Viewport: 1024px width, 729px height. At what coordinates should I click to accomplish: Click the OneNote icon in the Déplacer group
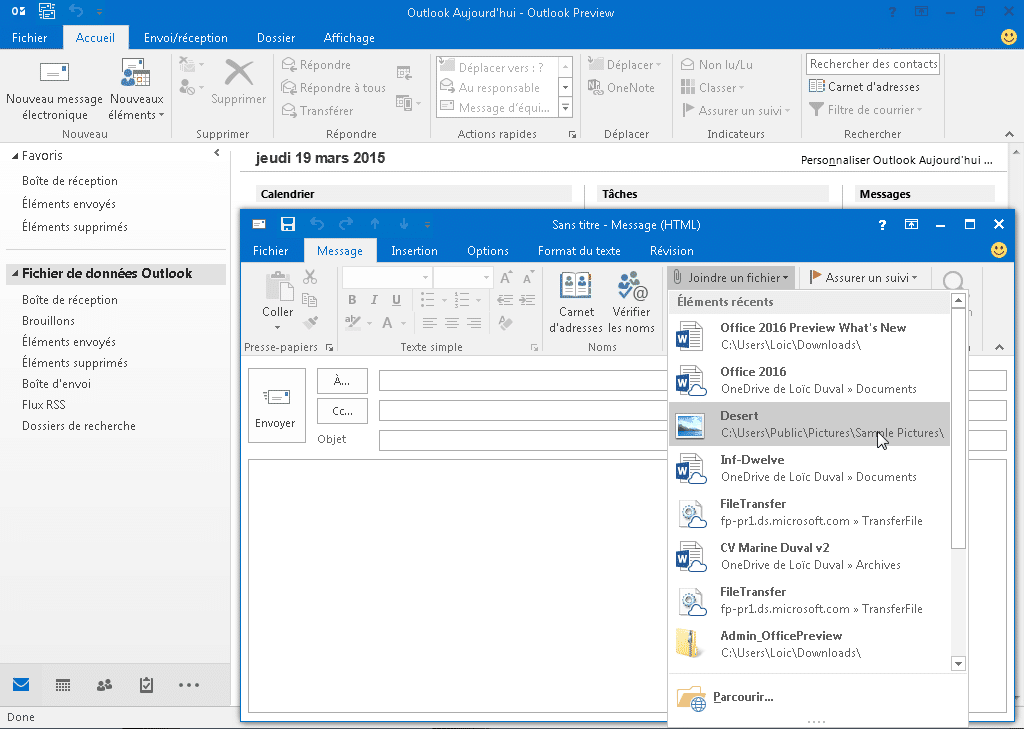[x=595, y=88]
